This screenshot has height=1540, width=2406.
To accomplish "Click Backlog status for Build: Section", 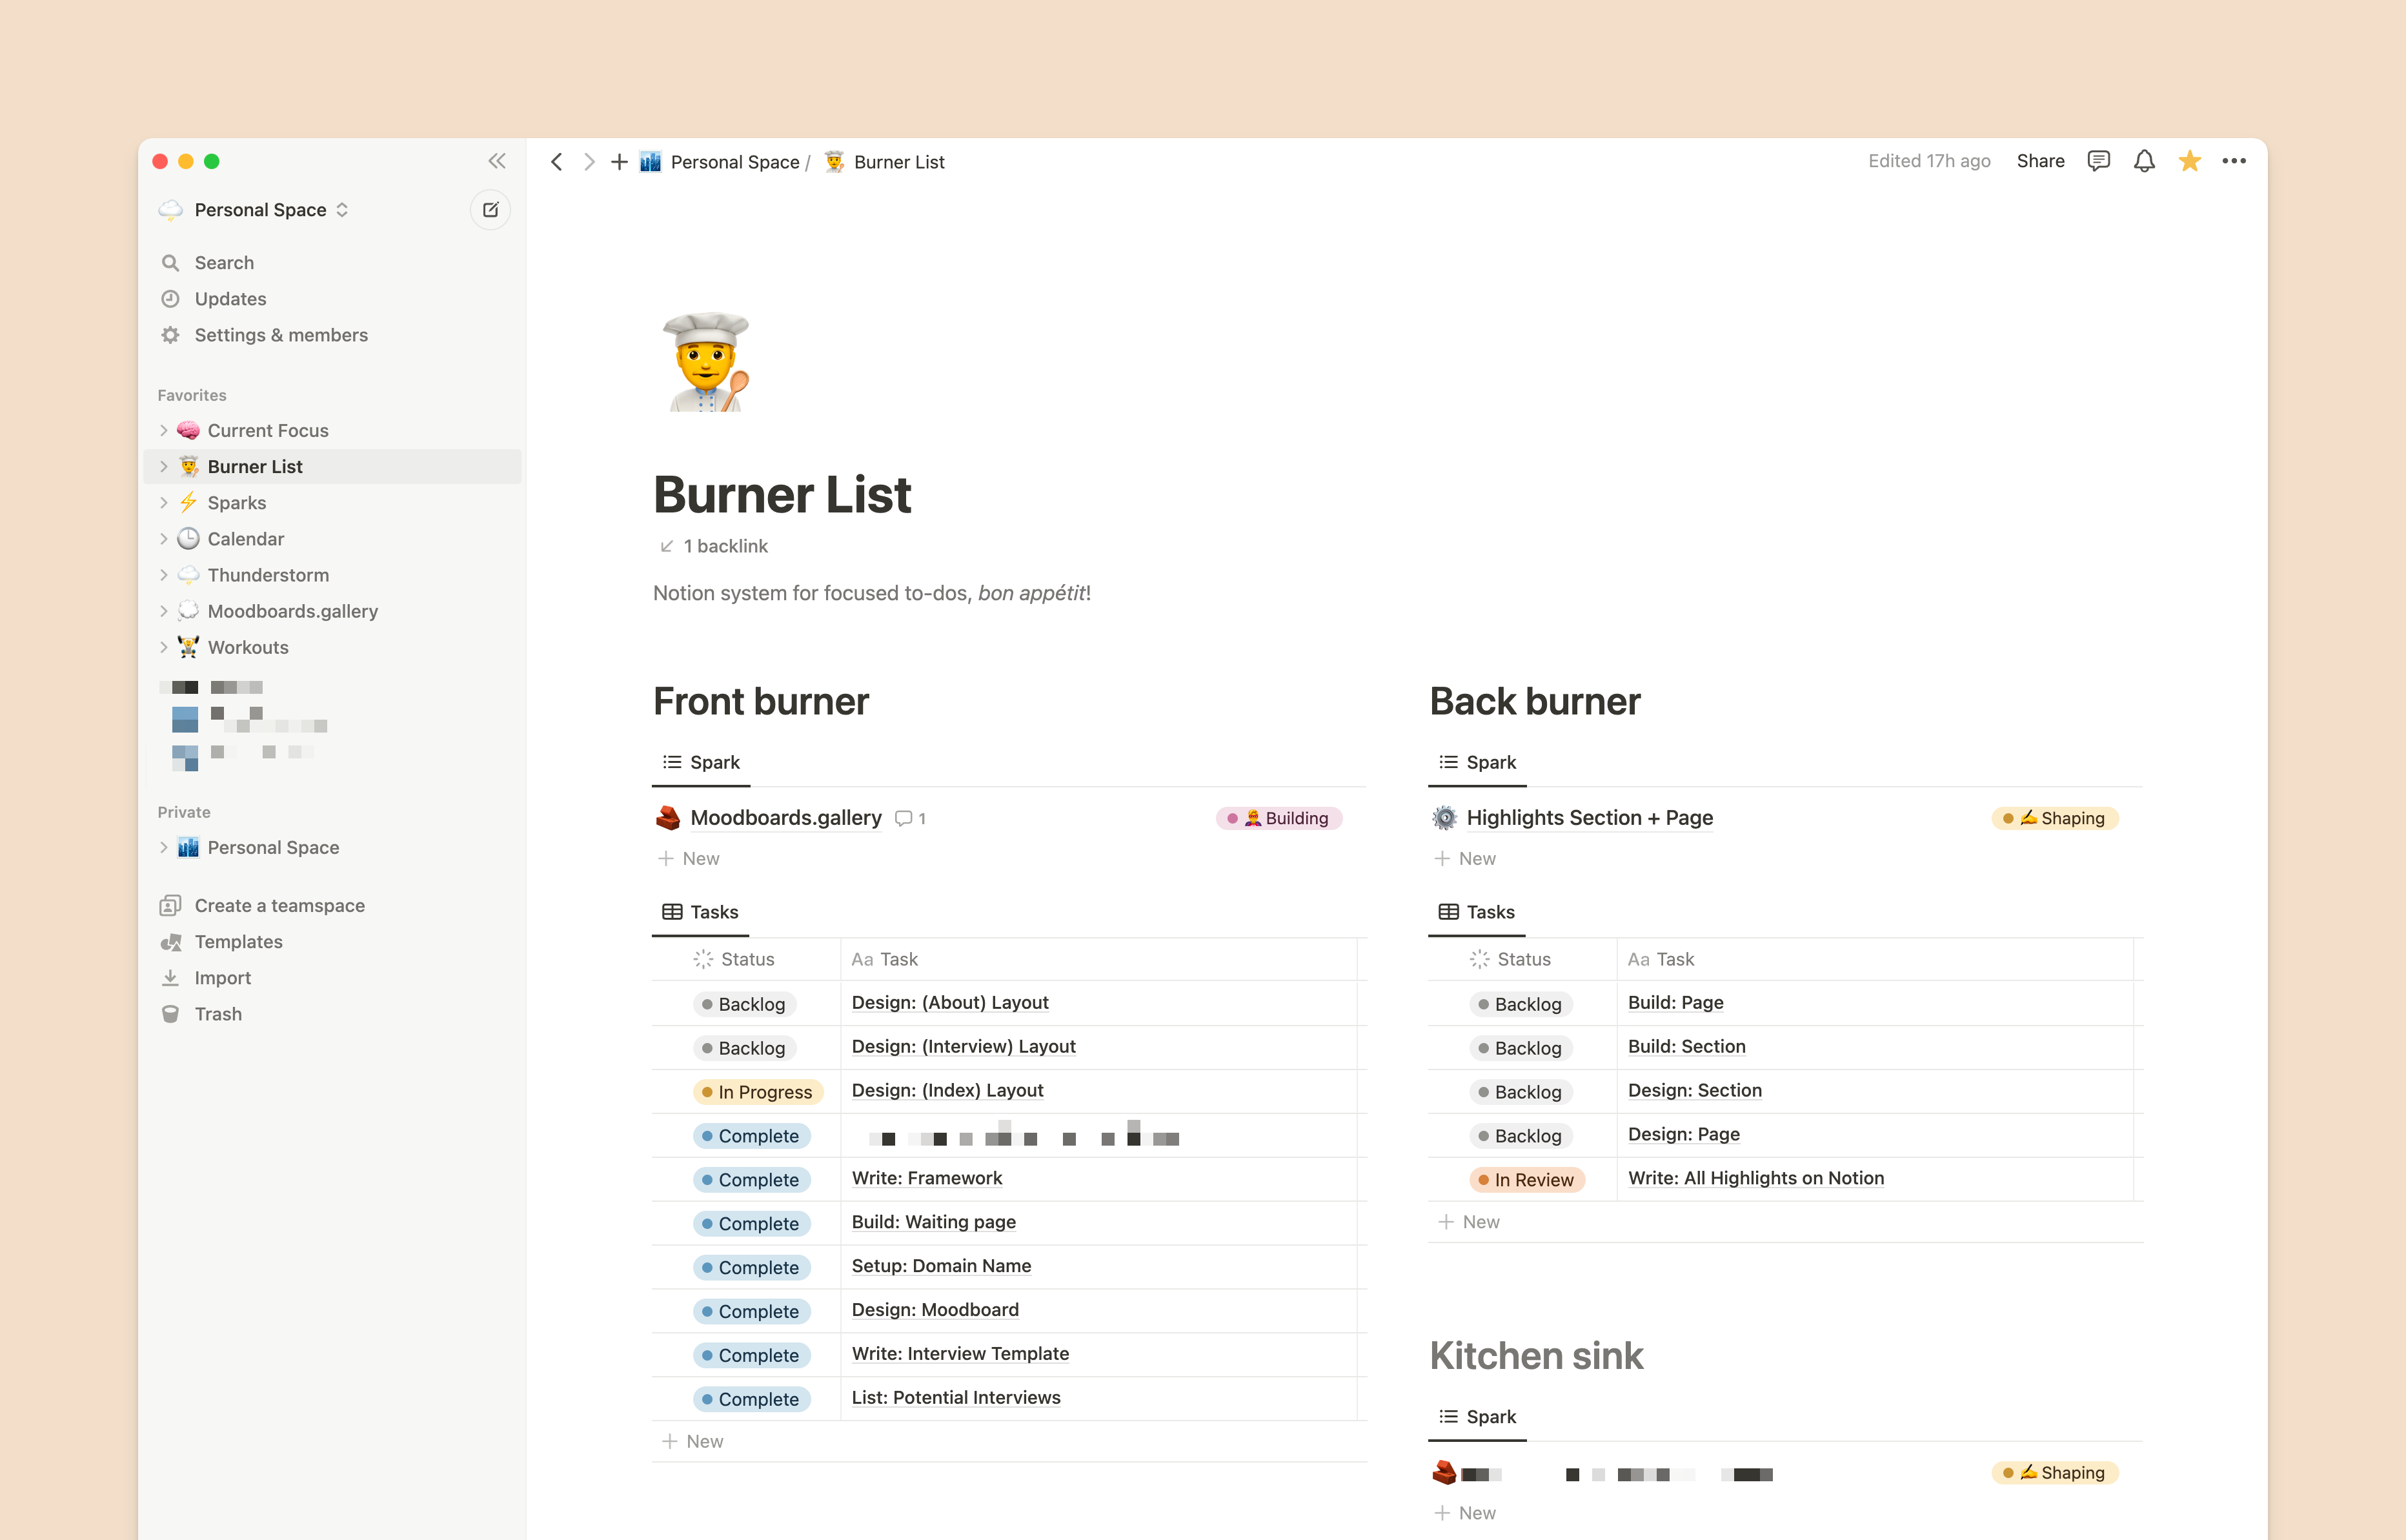I will coord(1520,1048).
